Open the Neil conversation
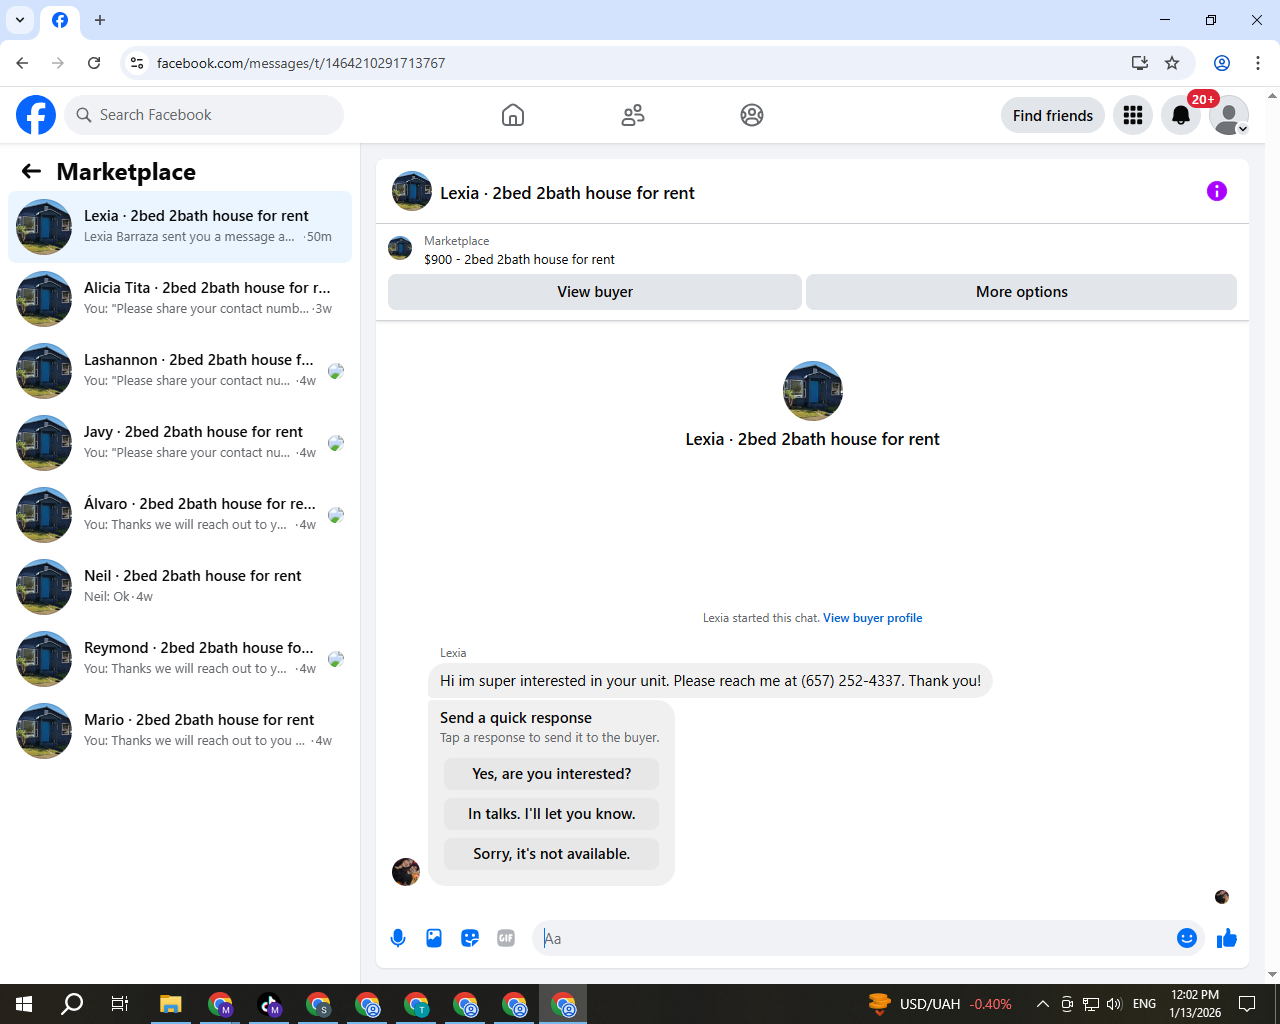Screen dimensions: 1280x1024 pos(180,587)
